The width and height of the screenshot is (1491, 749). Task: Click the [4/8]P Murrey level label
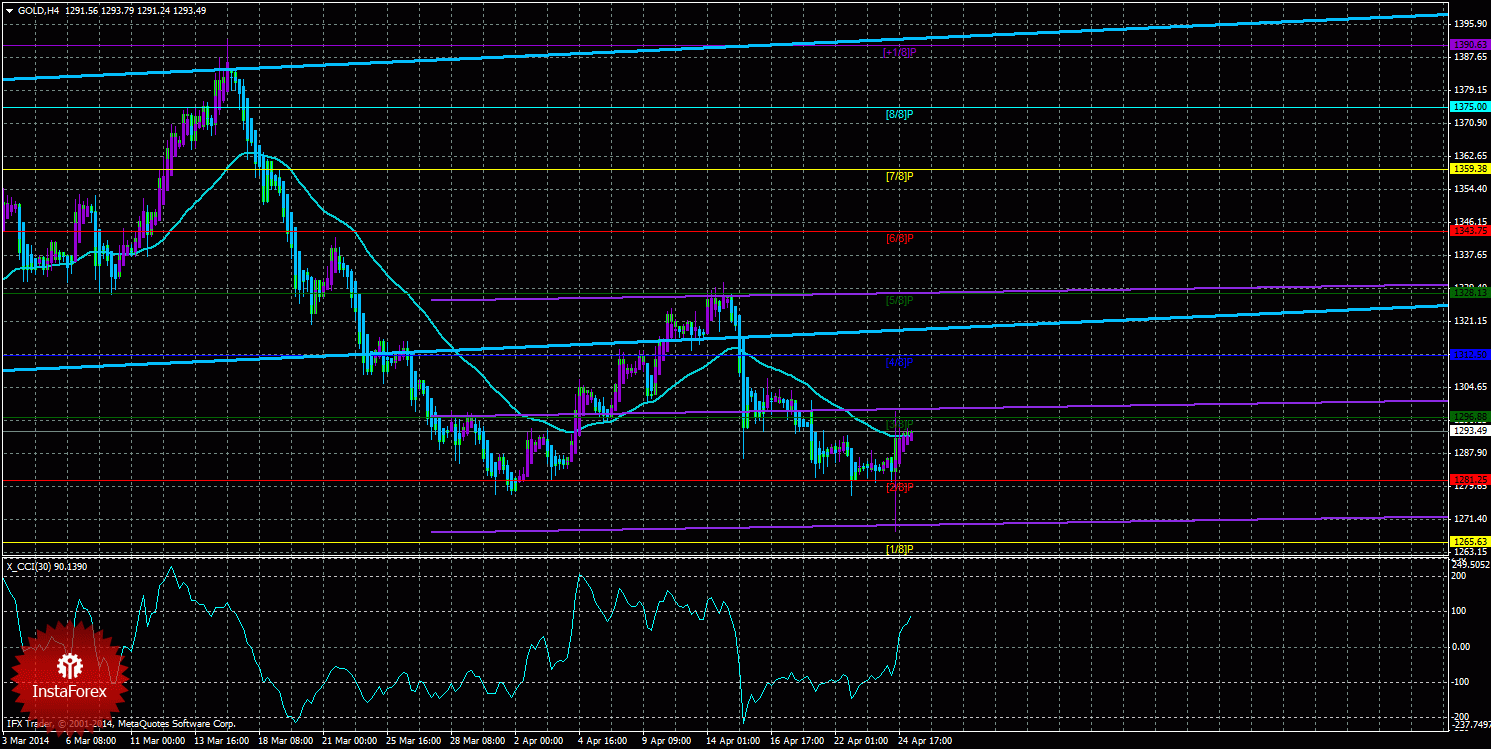pyautogui.click(x=900, y=361)
